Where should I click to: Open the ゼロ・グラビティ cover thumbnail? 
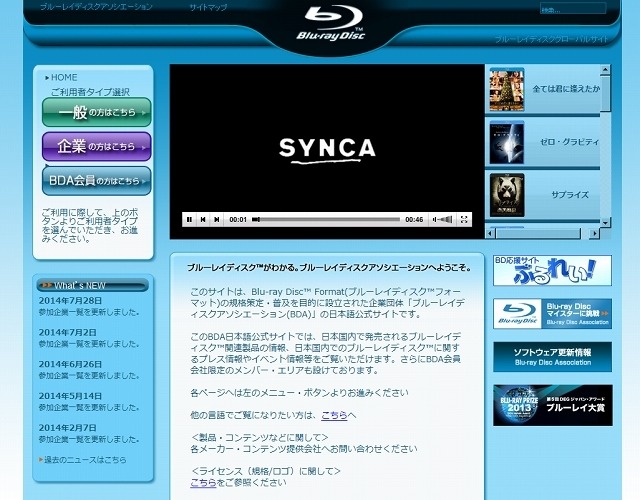pyautogui.click(x=507, y=143)
